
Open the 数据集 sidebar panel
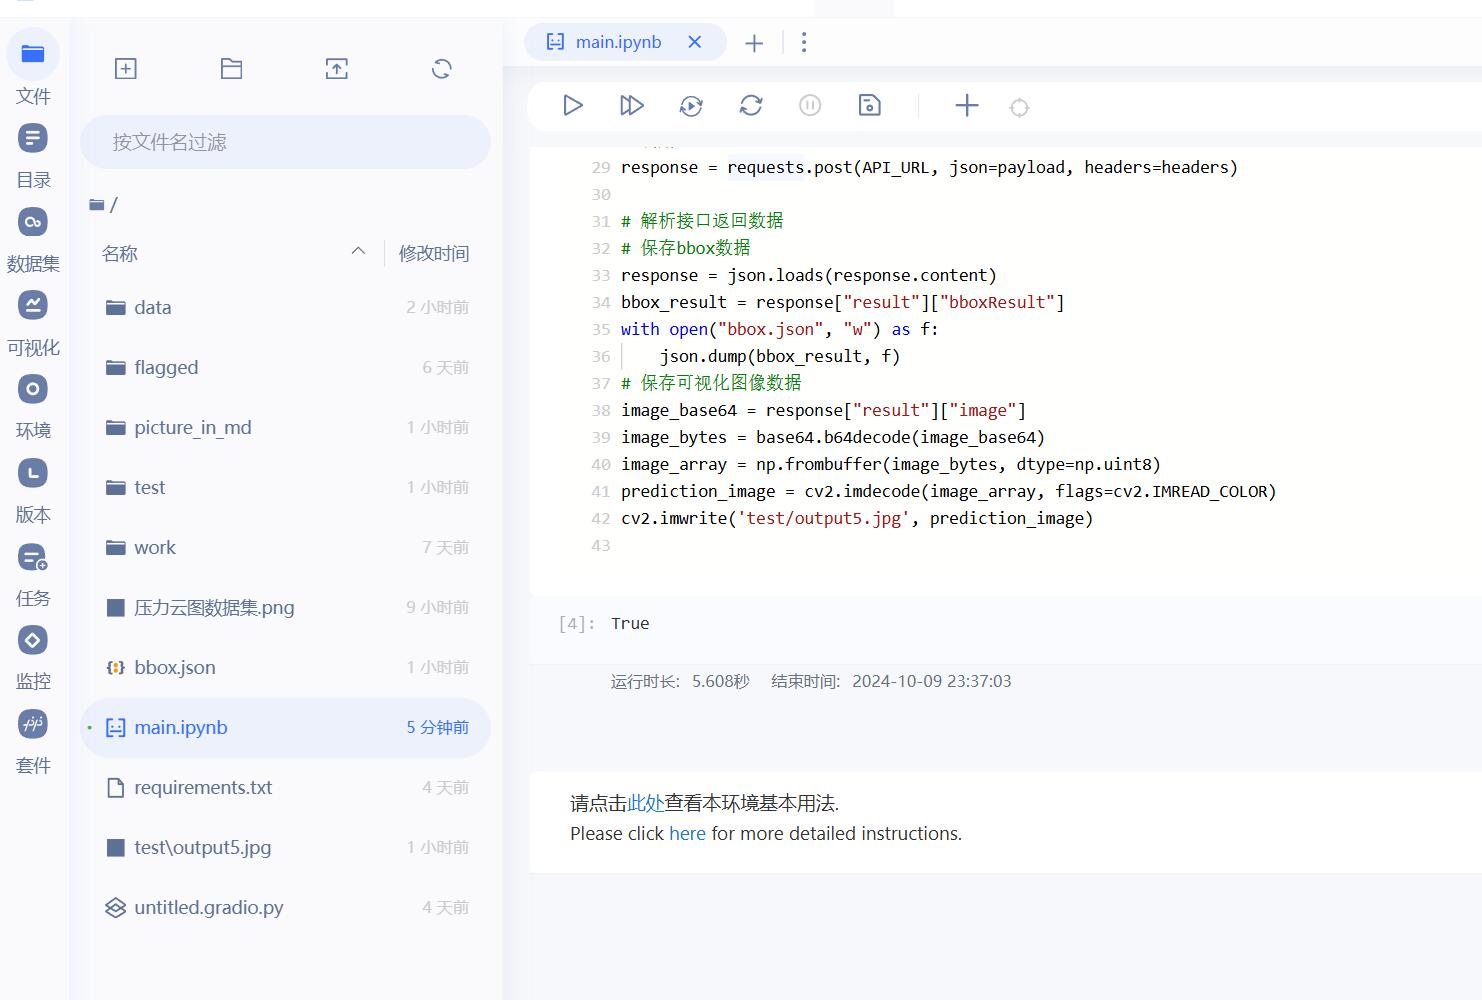(33, 240)
